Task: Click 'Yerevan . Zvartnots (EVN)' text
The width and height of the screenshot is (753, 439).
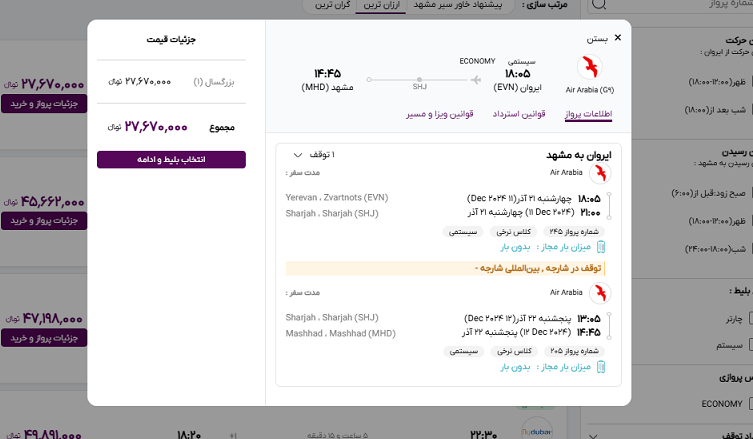Action: point(337,197)
